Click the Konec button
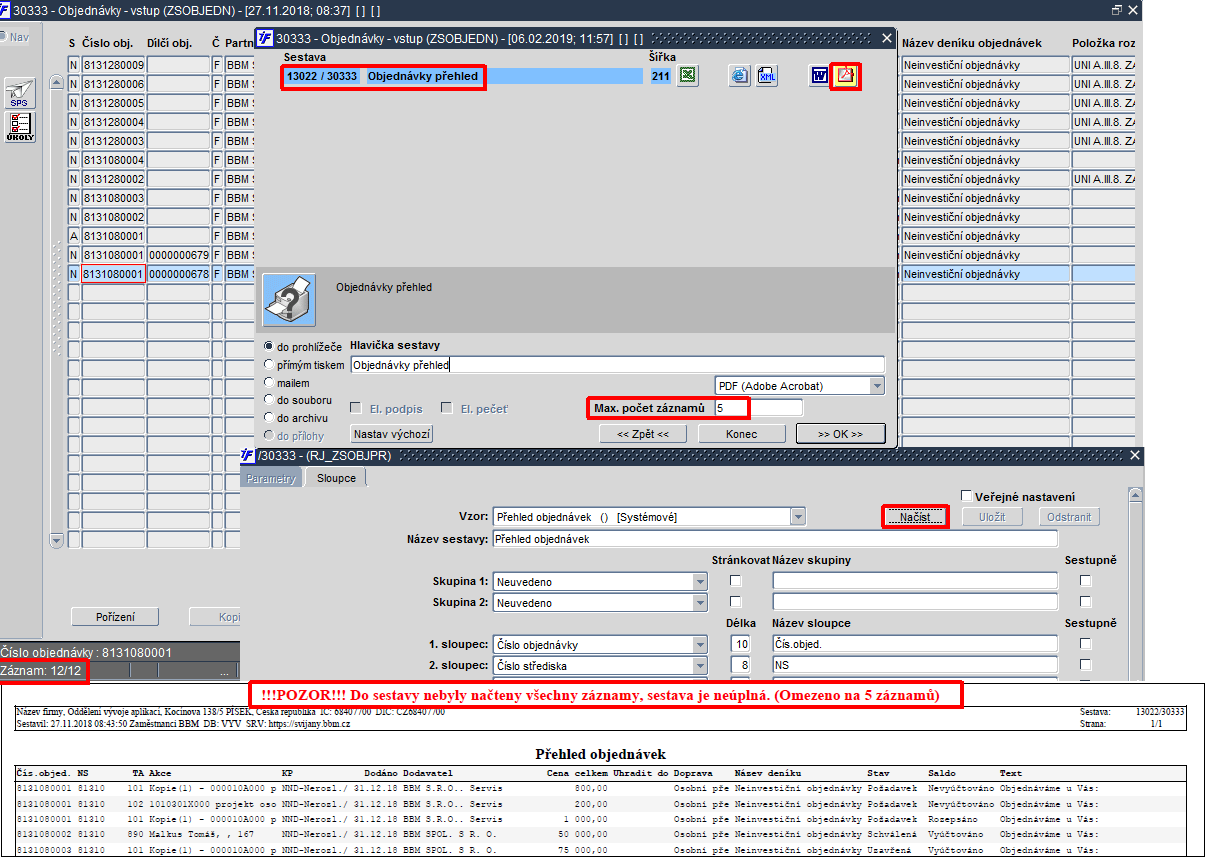Screen dimensions: 1209x858 coord(741,434)
